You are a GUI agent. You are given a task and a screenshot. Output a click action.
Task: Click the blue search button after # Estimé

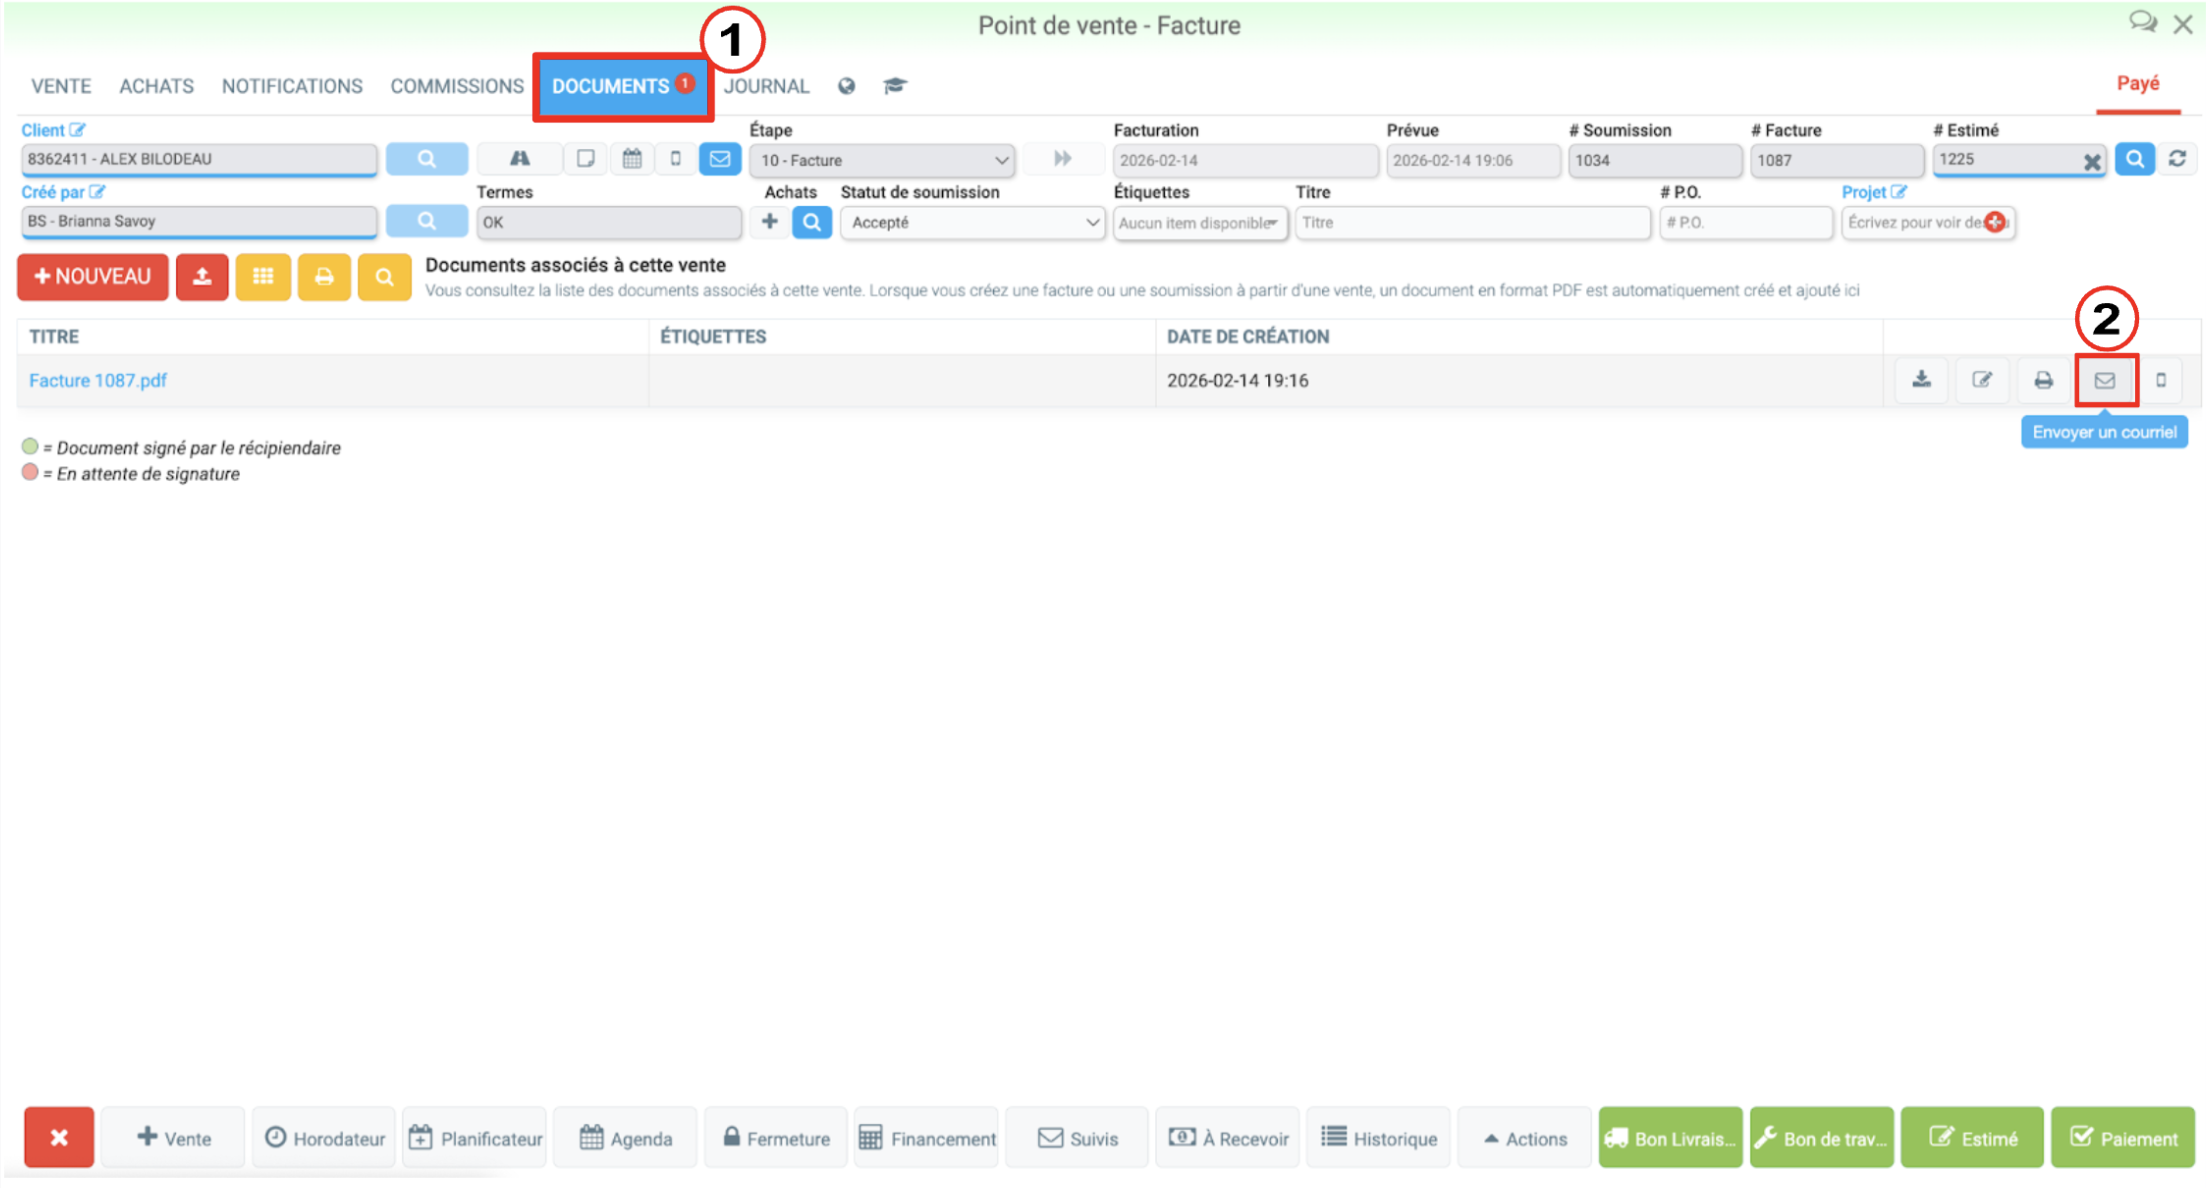pos(2134,159)
